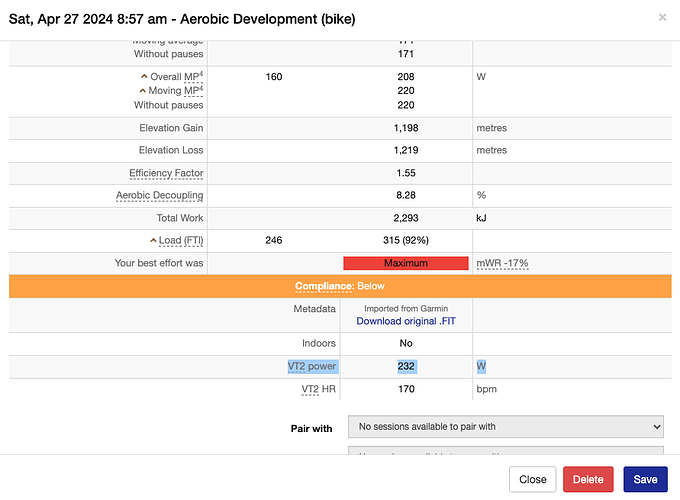This screenshot has height=500, width=680.
Task: Click the Indoors value No
Action: [406, 343]
